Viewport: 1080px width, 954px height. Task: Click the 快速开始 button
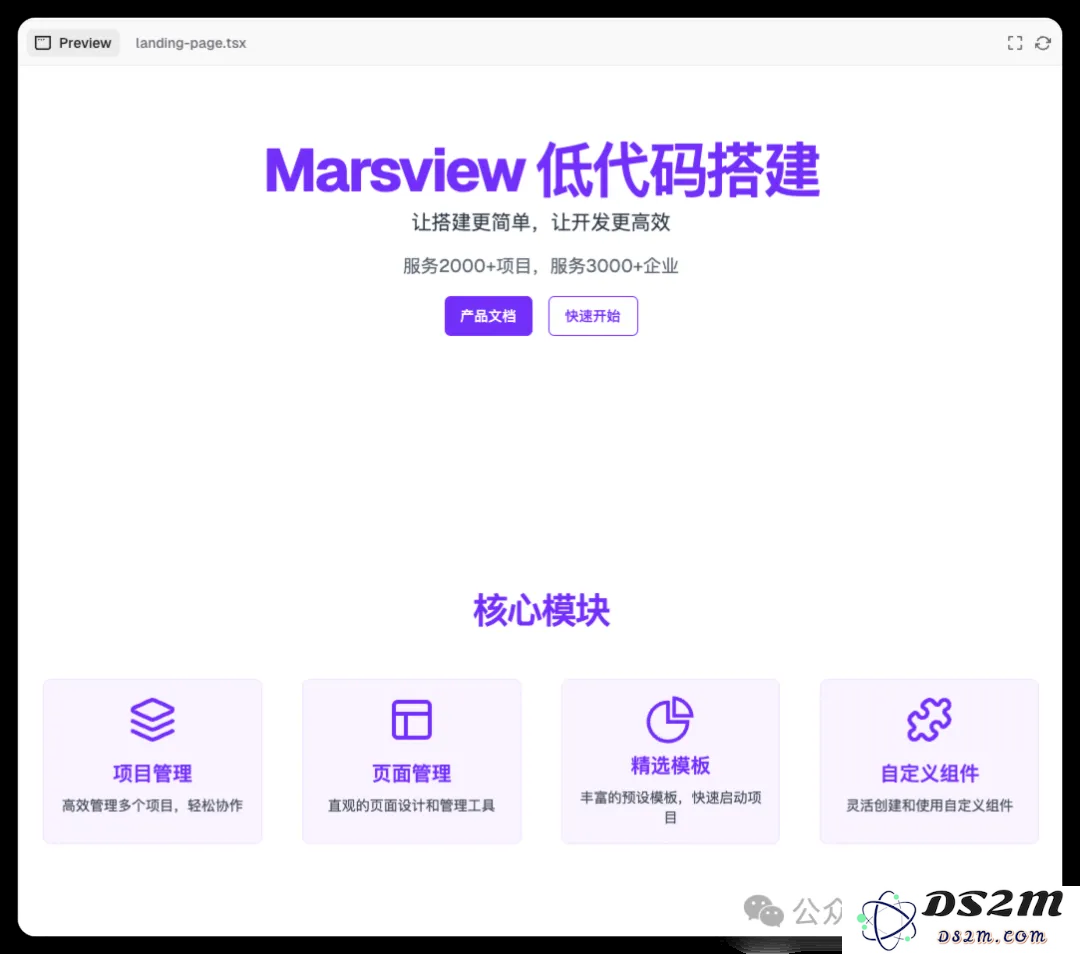[593, 316]
